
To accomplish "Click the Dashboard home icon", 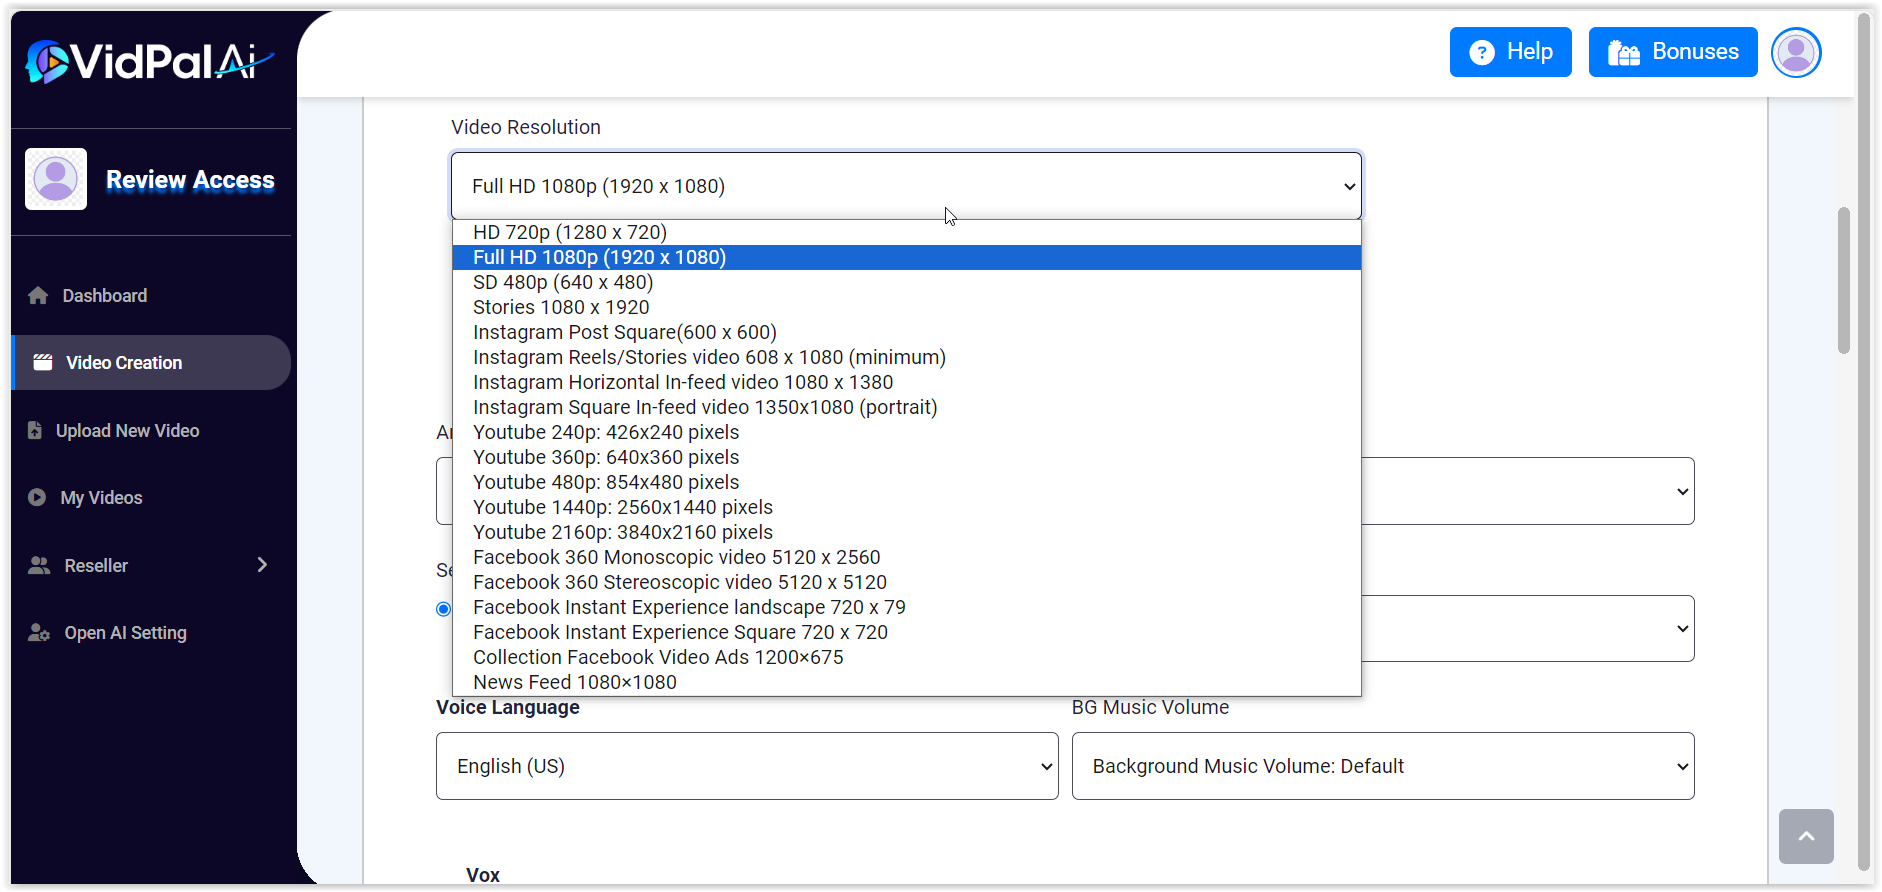I will pyautogui.click(x=38, y=296).
